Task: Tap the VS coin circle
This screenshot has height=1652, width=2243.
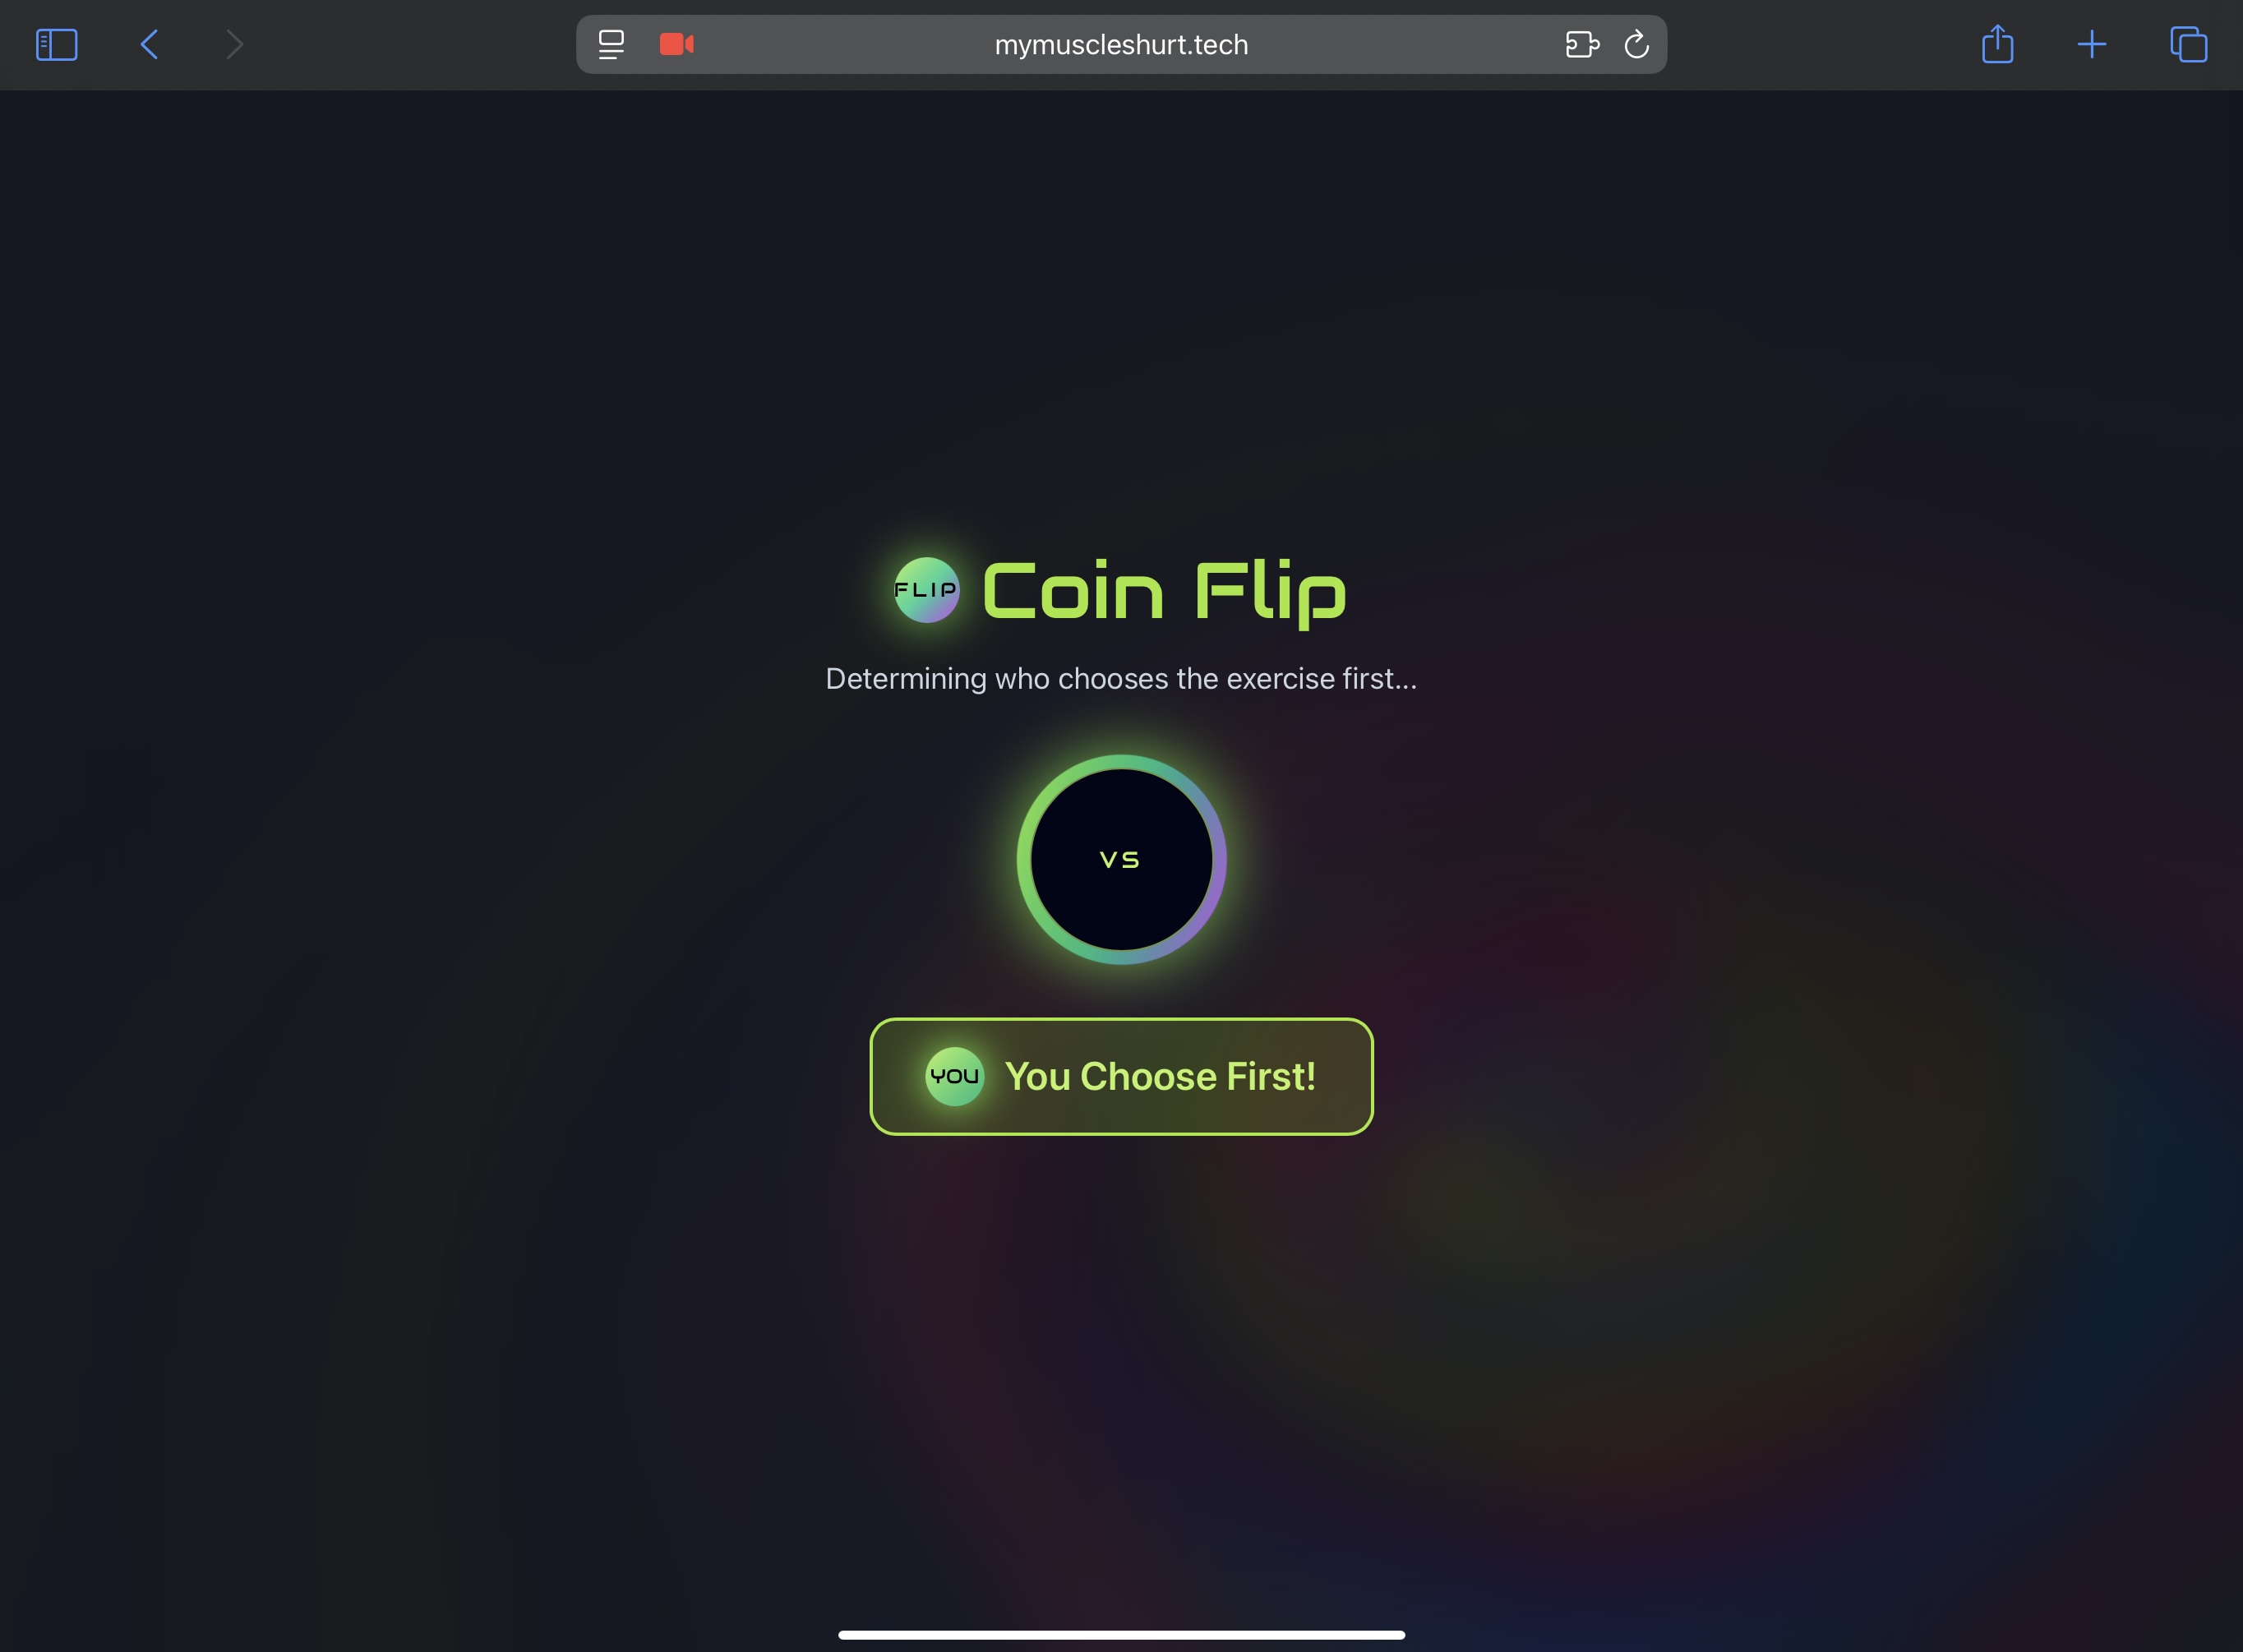Action: tap(1121, 859)
